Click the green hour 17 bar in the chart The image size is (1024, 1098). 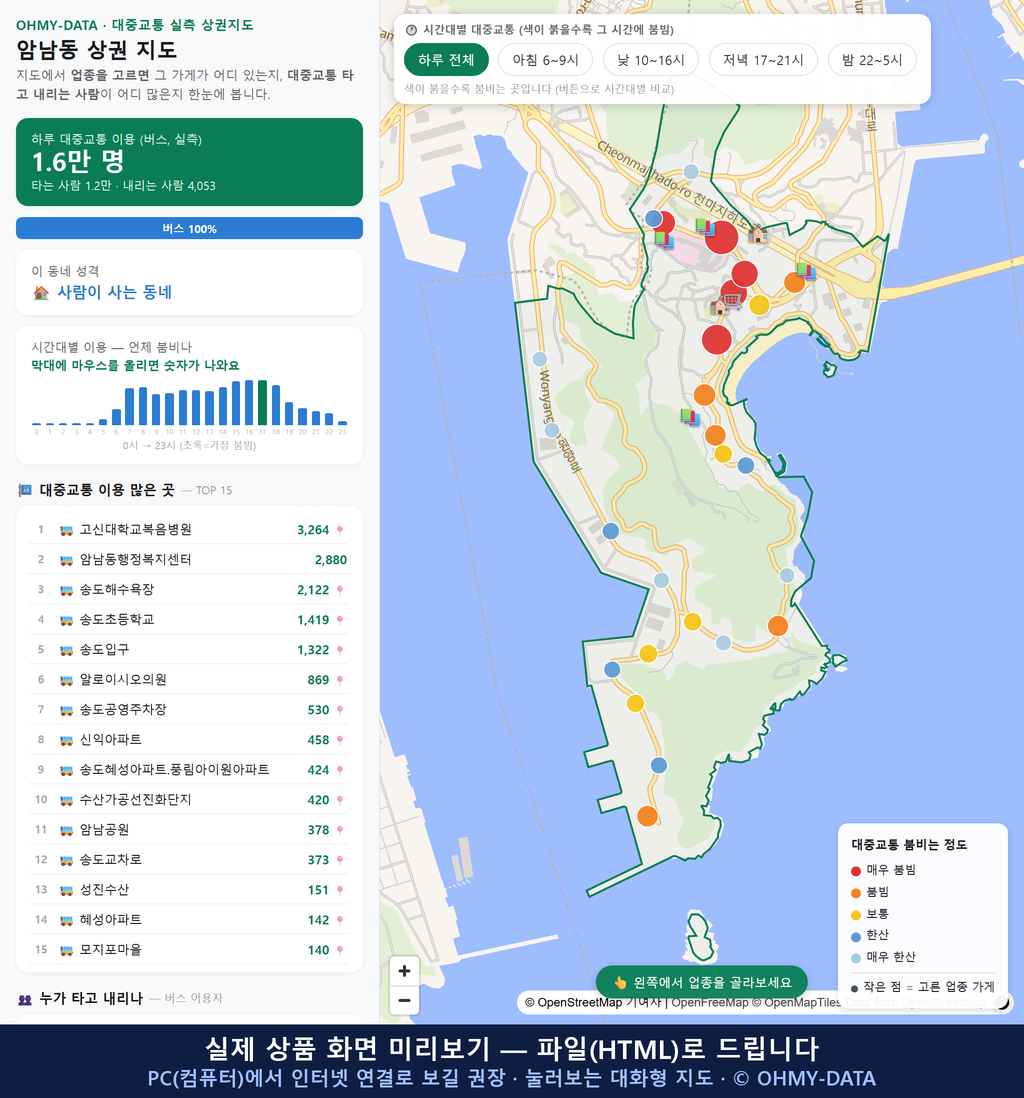point(262,403)
